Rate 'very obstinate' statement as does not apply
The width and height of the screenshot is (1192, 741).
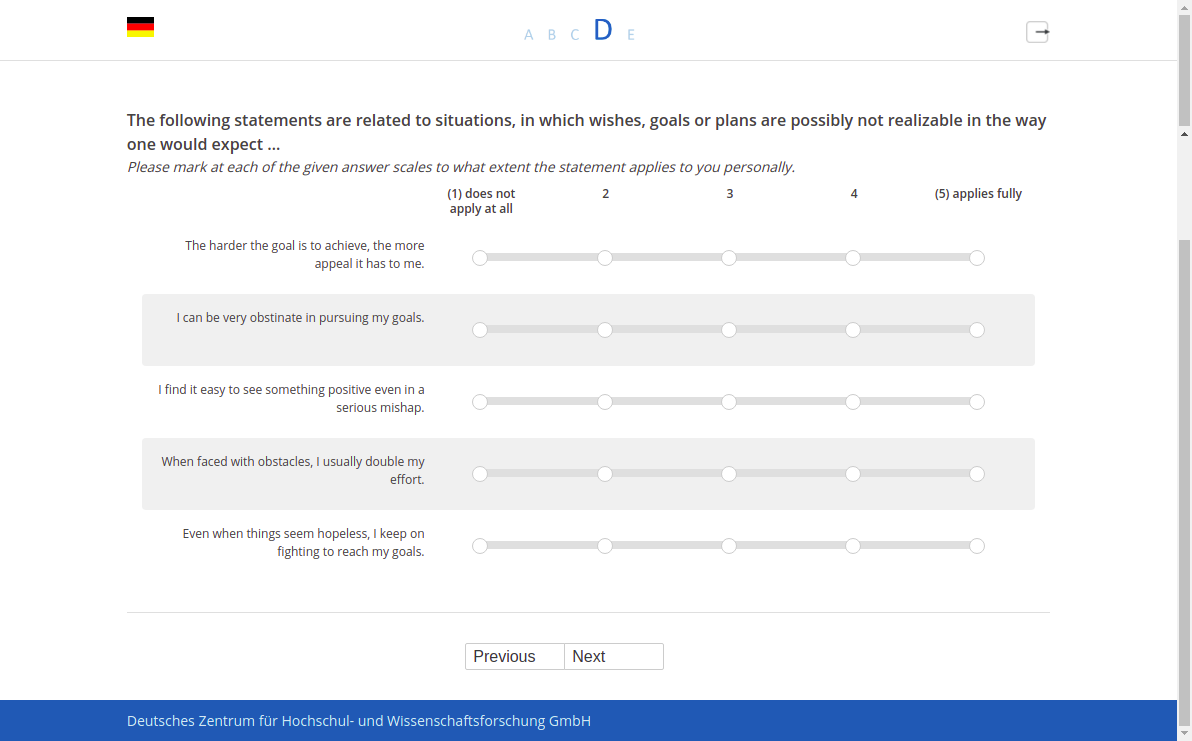(x=480, y=330)
